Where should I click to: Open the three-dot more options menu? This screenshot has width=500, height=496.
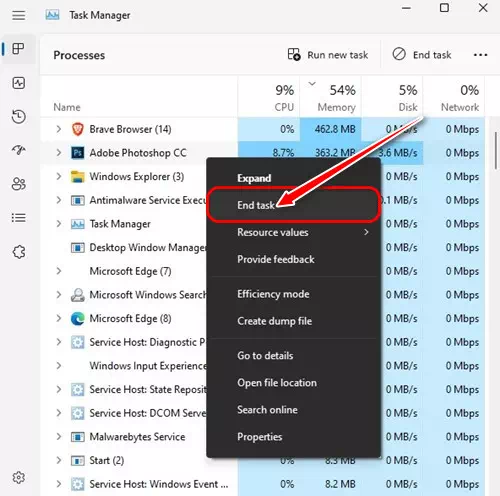480,55
